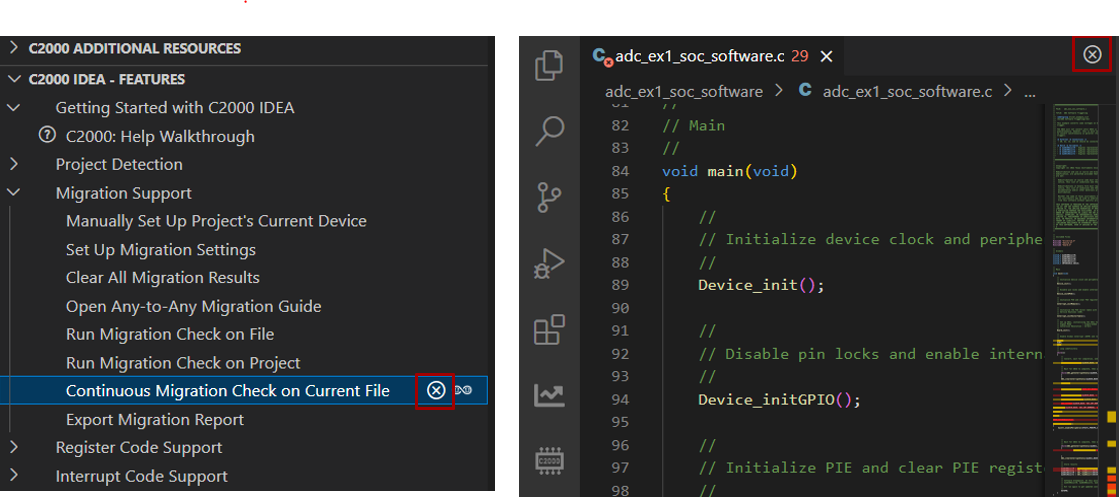Open the Explorer icon in activity bar
This screenshot has width=1119, height=499.
(549, 65)
